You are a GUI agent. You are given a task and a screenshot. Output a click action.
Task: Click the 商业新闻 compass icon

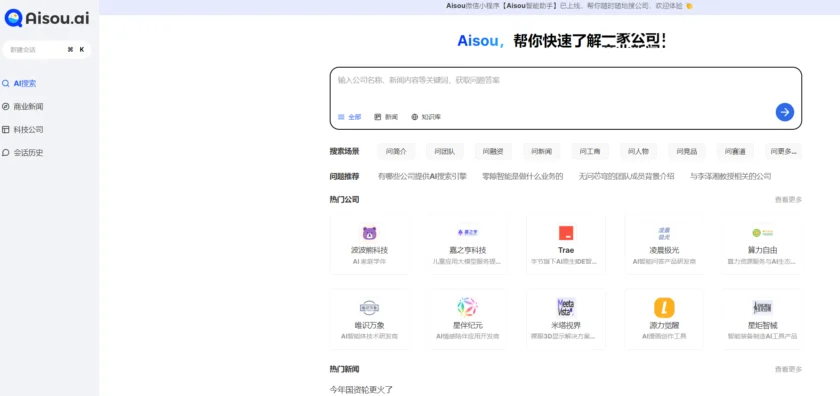click(x=6, y=107)
